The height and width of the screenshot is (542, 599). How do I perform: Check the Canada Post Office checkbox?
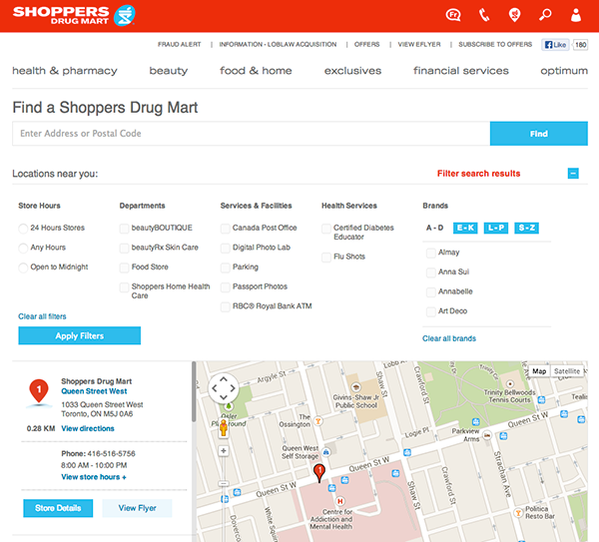(x=225, y=228)
